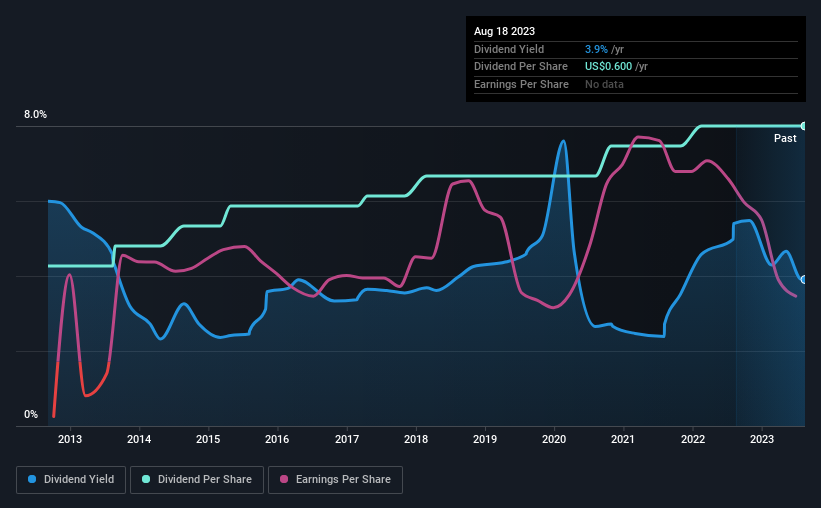Toggle the Earnings Per Share legend series

[335, 480]
